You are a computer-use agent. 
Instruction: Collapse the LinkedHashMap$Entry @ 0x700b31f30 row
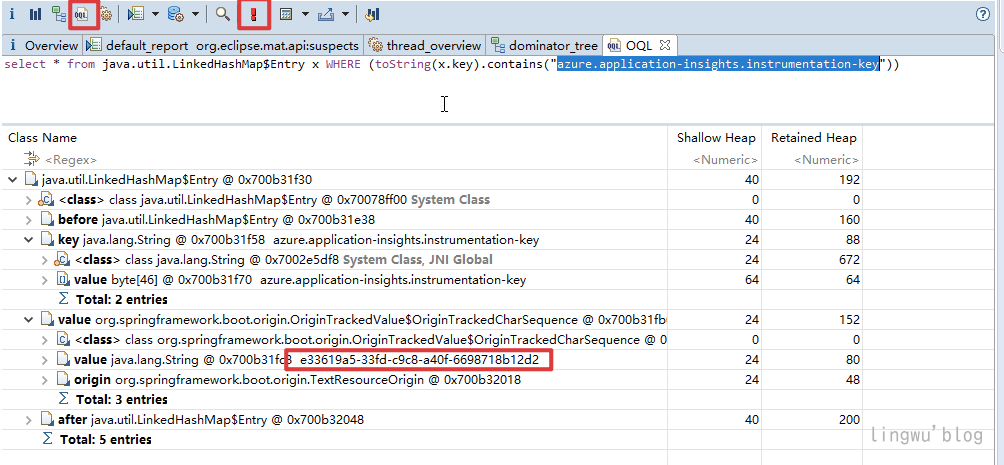[12, 180]
